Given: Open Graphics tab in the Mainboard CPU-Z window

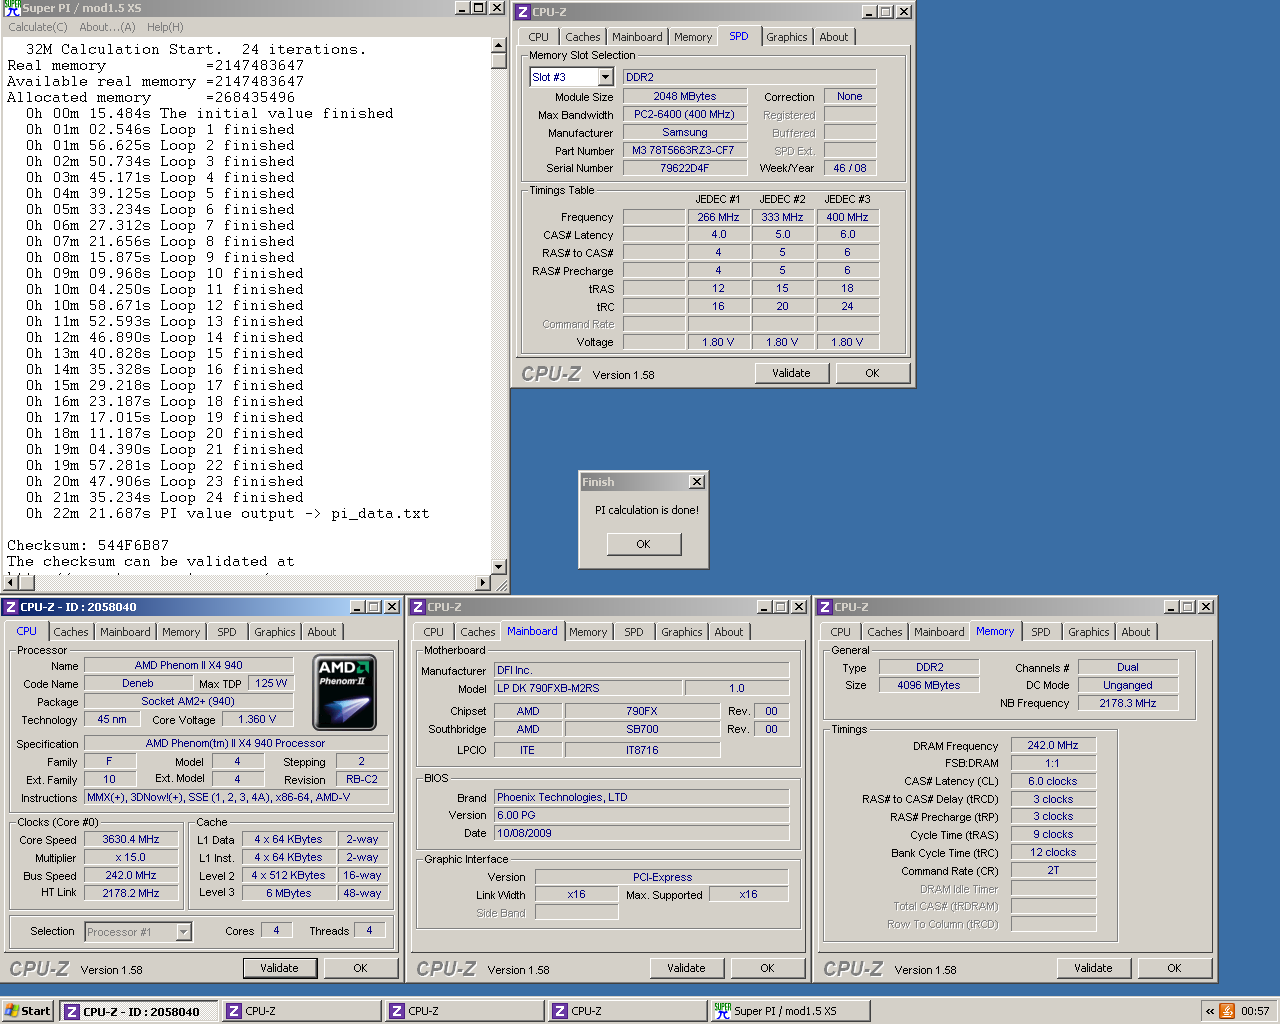Looking at the screenshot, I should click(682, 632).
